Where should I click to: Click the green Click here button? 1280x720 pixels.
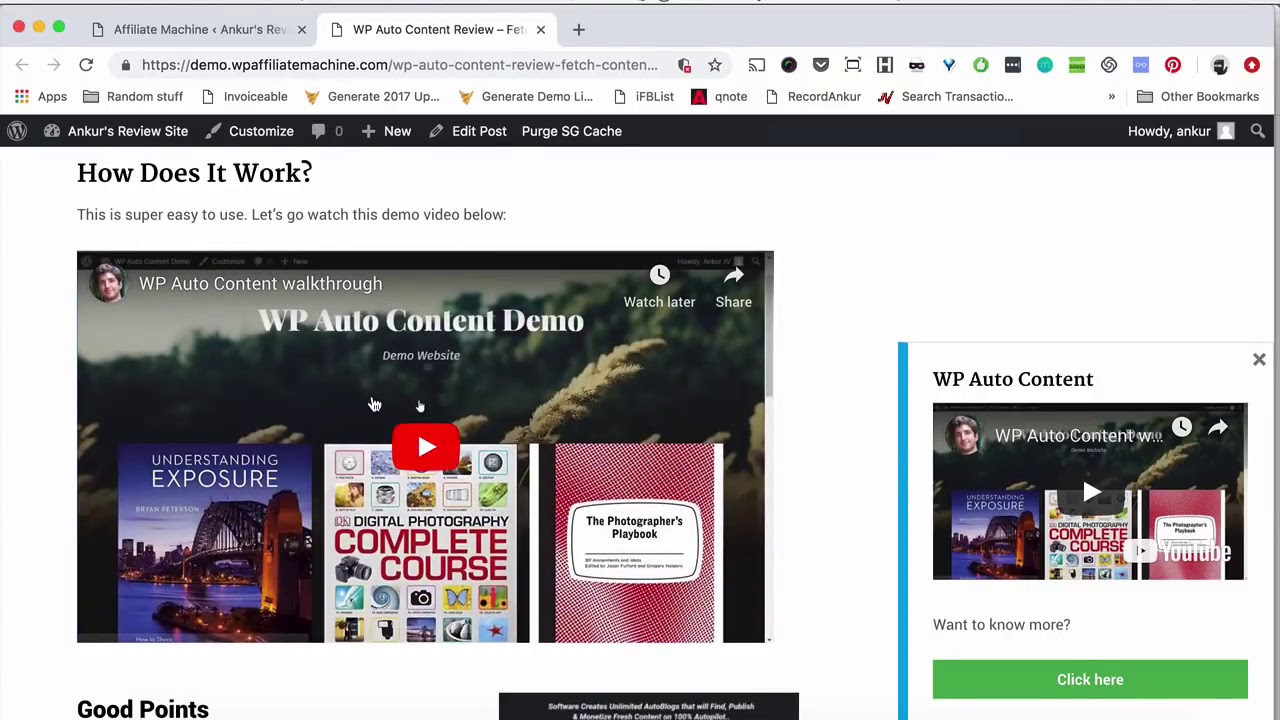click(1090, 679)
